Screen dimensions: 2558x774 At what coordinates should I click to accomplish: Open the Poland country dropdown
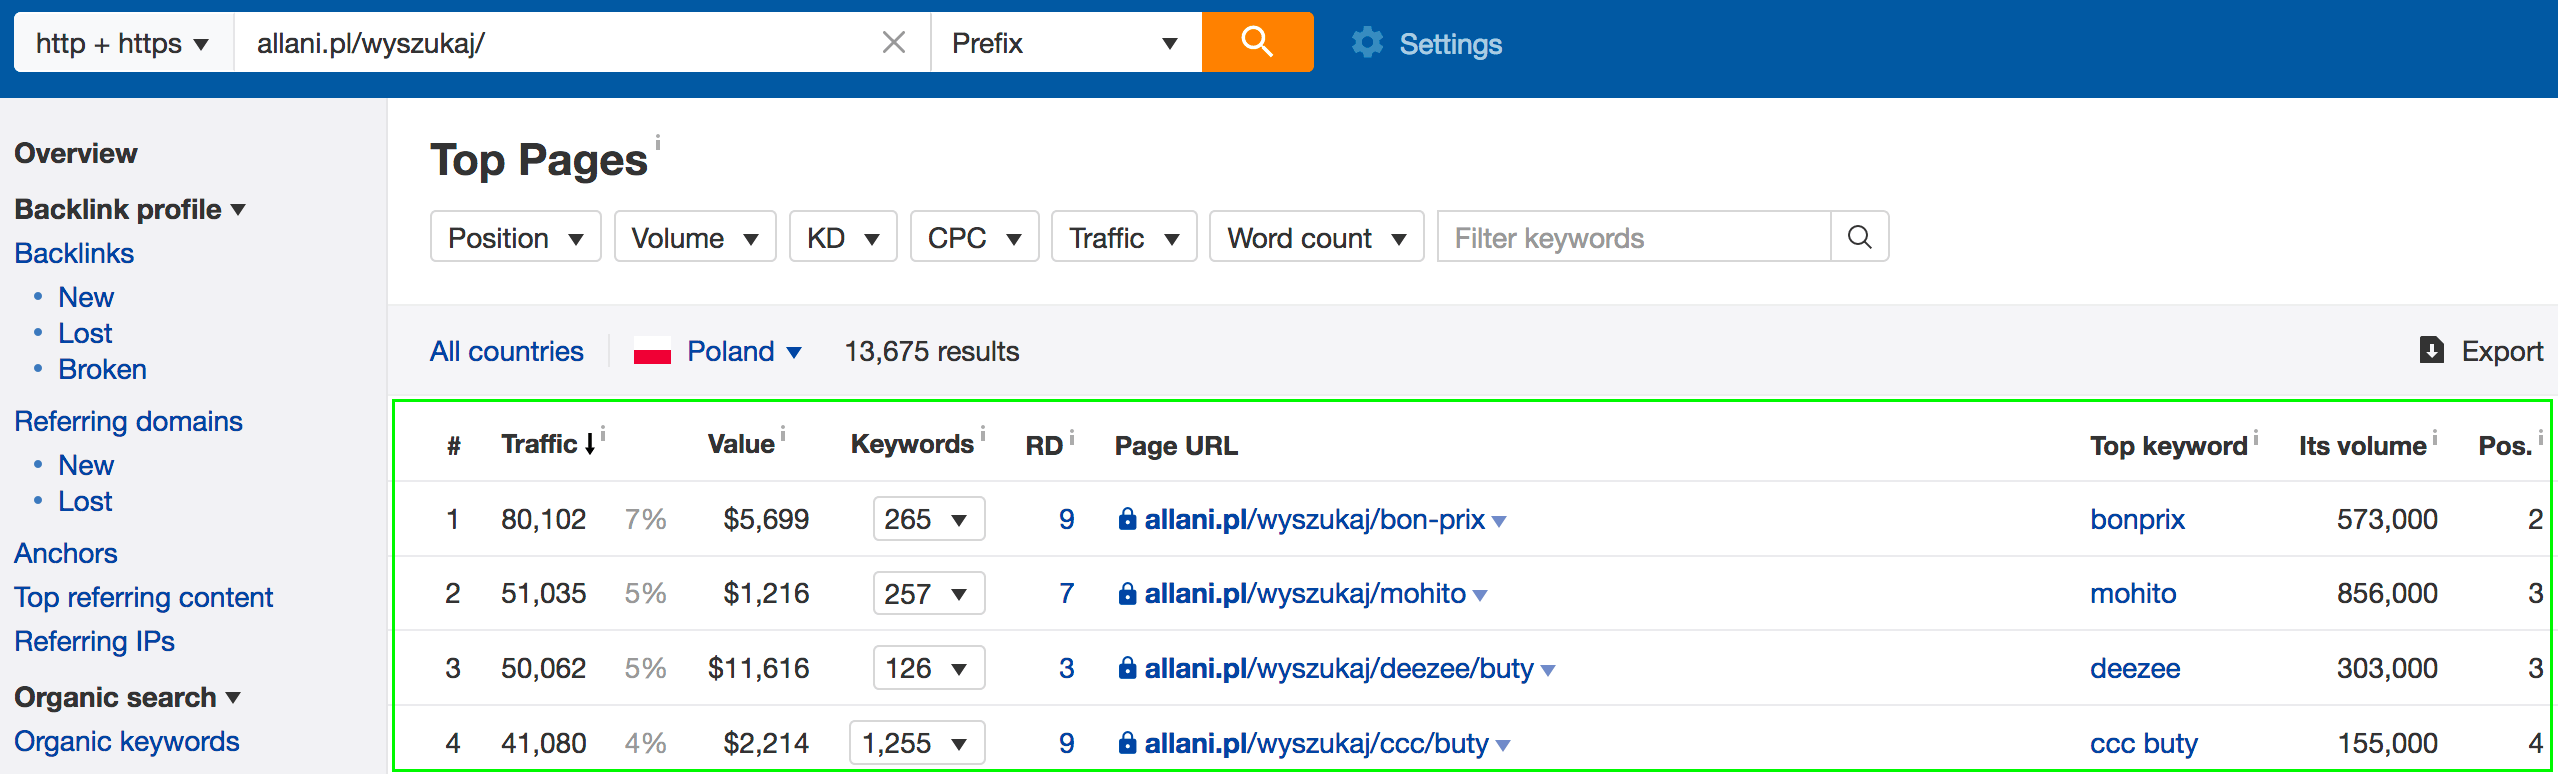pos(744,352)
